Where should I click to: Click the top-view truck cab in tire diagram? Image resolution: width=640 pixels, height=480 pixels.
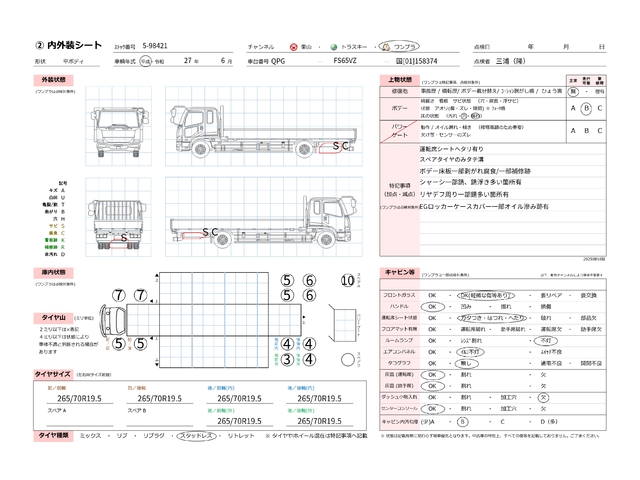[x=113, y=320]
